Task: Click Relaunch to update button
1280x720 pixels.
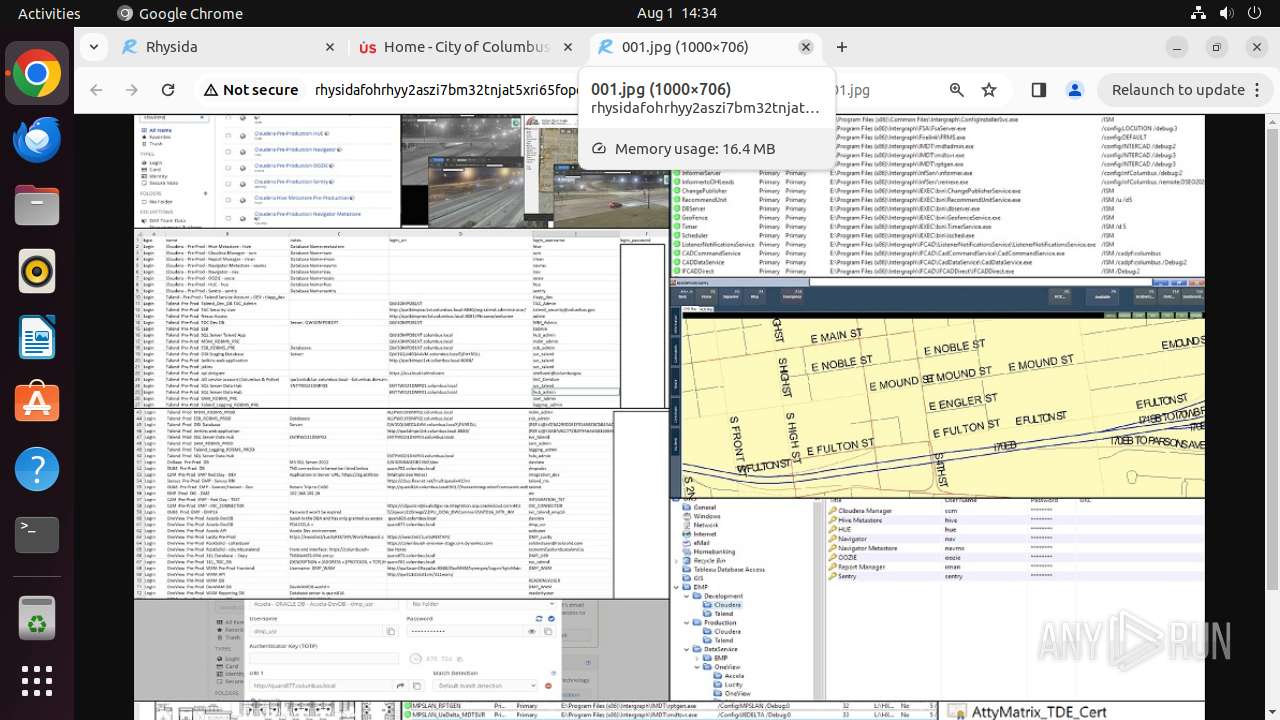Action: 1178,90
